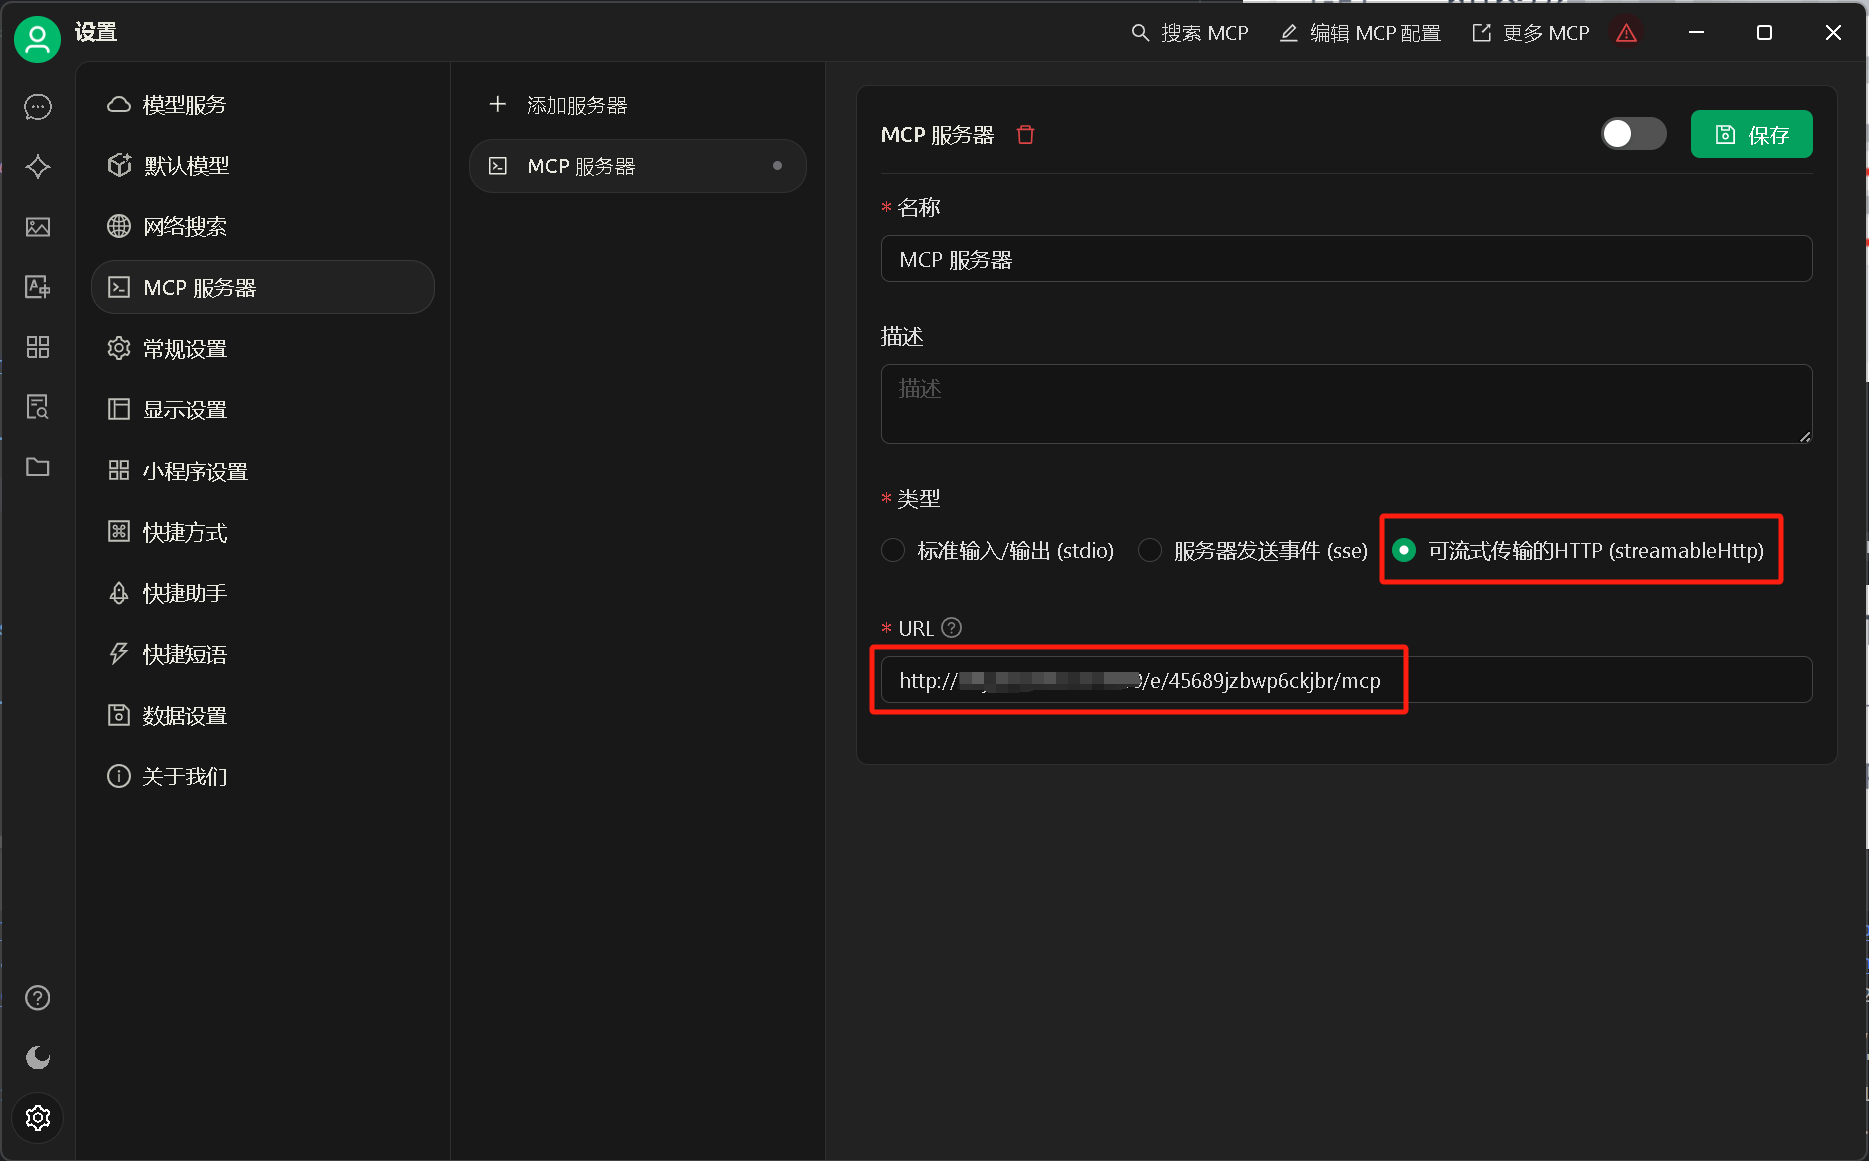Enable the MCP server toggle switch

[x=1633, y=134]
